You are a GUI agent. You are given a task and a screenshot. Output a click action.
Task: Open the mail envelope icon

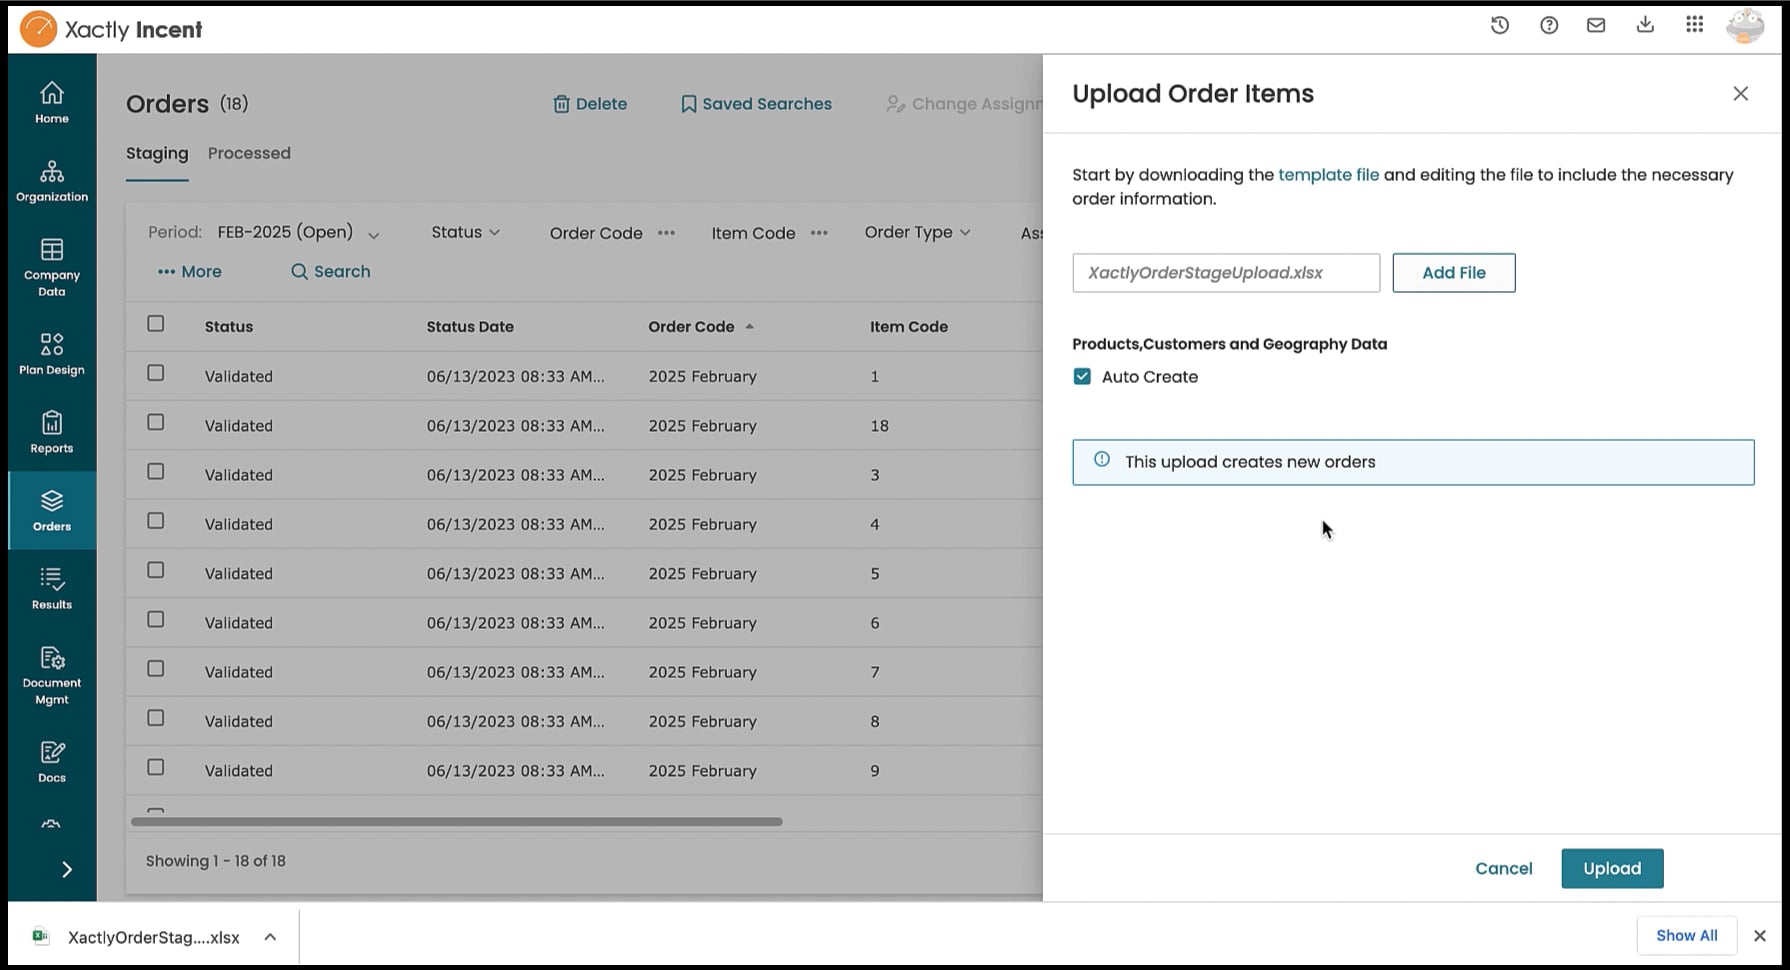pyautogui.click(x=1596, y=26)
